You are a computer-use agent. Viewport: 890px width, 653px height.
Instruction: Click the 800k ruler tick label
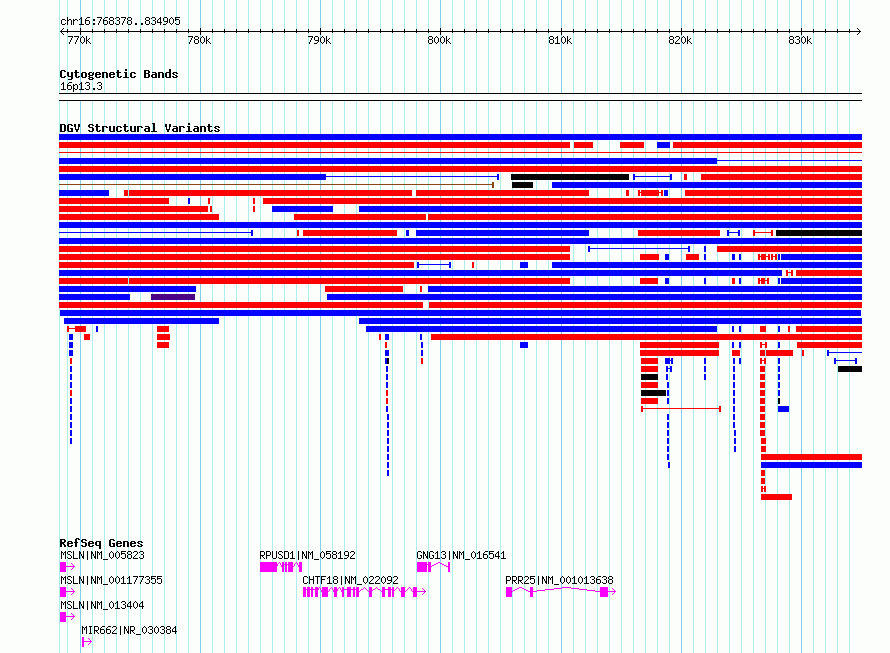coord(439,40)
